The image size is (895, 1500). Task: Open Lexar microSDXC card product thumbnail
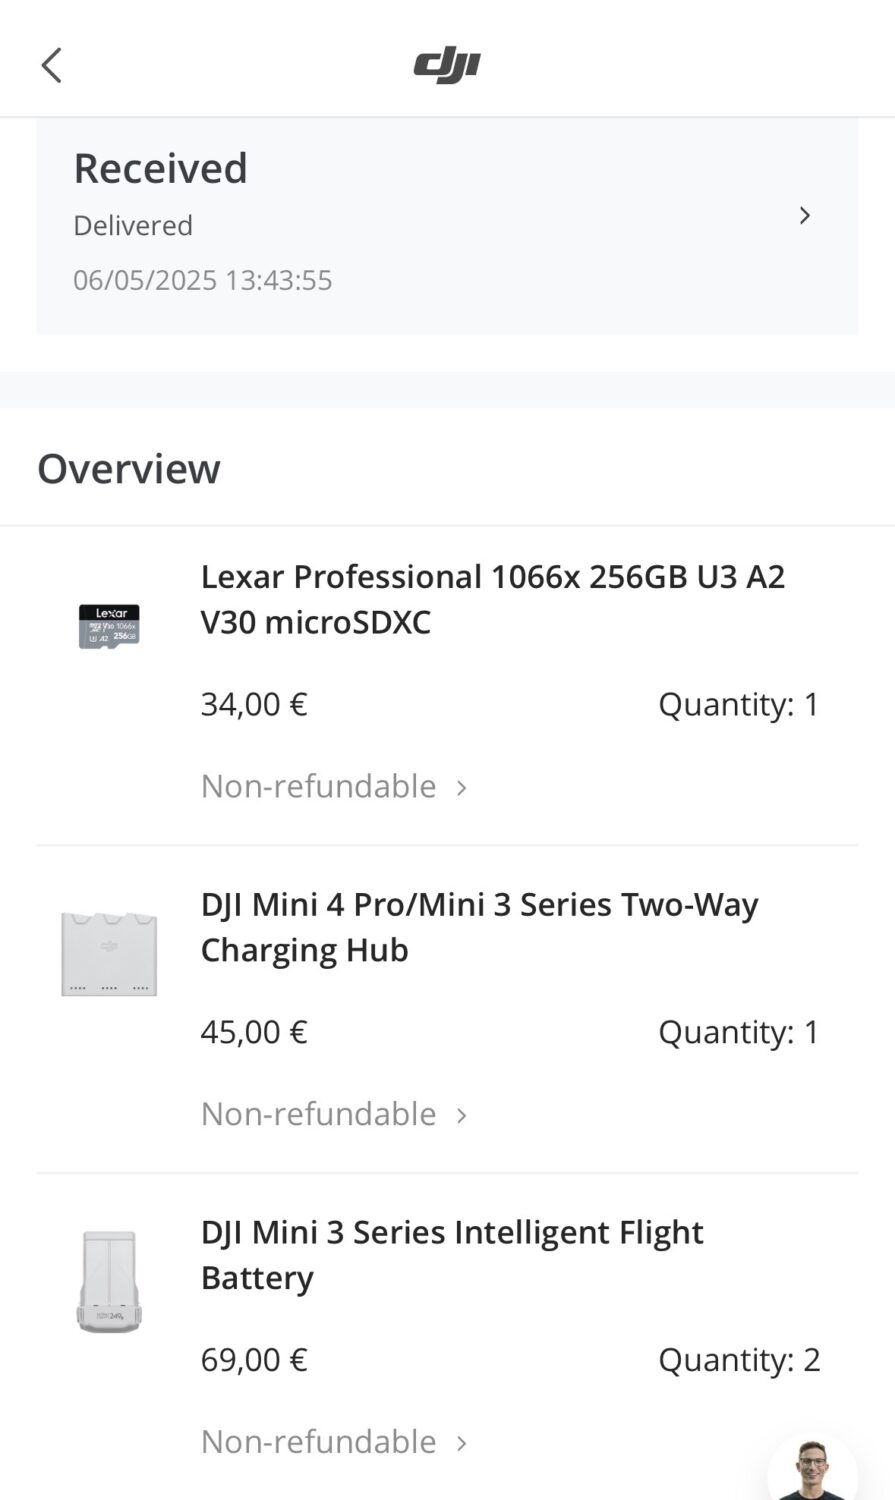point(109,626)
